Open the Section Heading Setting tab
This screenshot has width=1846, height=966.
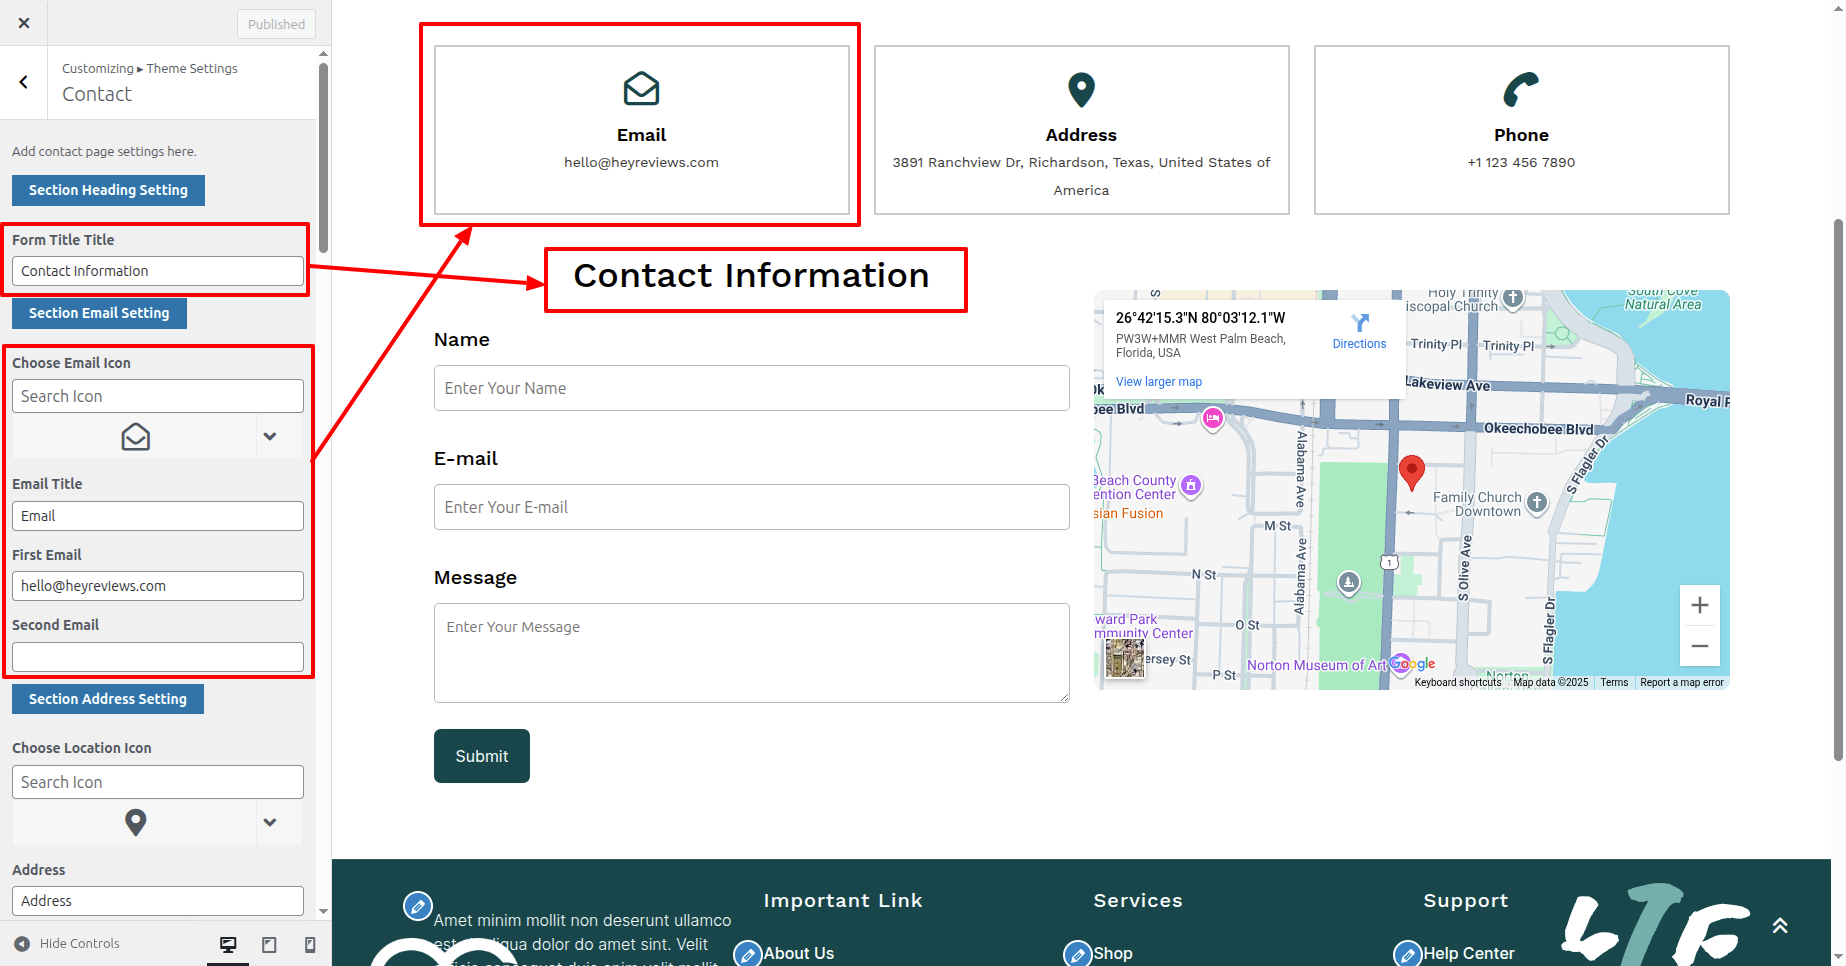[108, 190]
